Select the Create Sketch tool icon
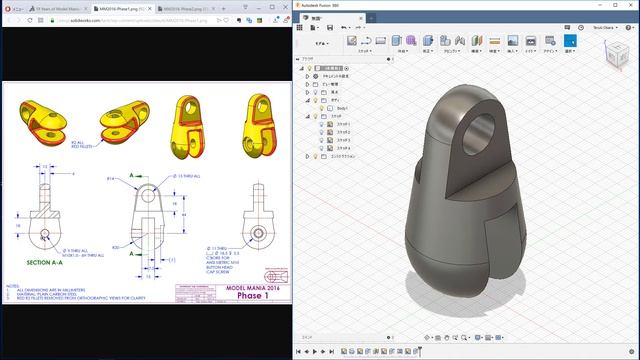640x360 pixels. [351, 40]
